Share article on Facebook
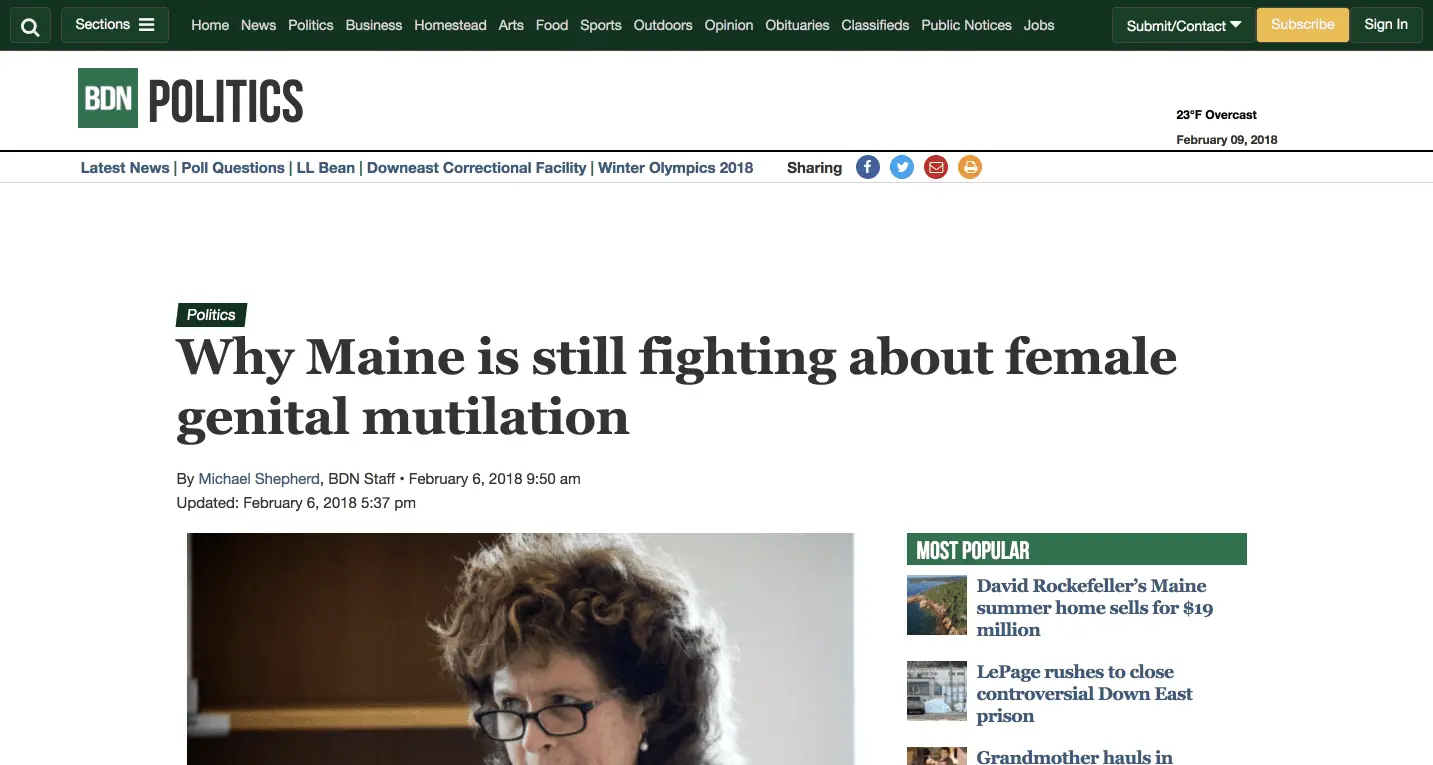This screenshot has height=765, width=1433. 868,168
